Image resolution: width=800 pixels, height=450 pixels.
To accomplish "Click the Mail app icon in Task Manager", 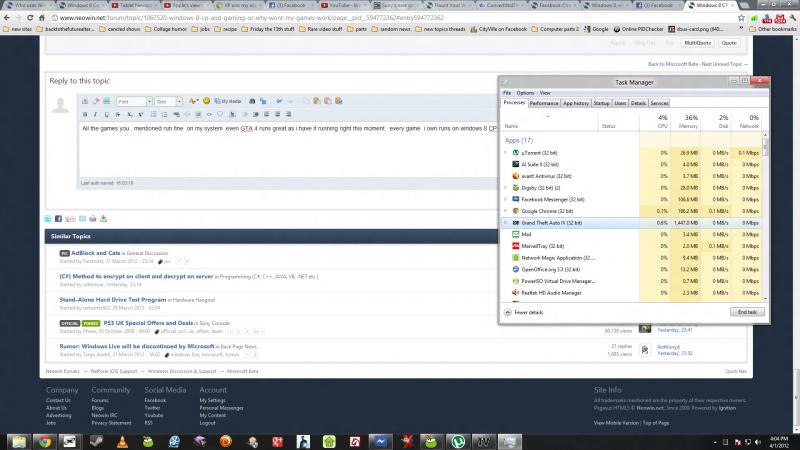I will 515,234.
